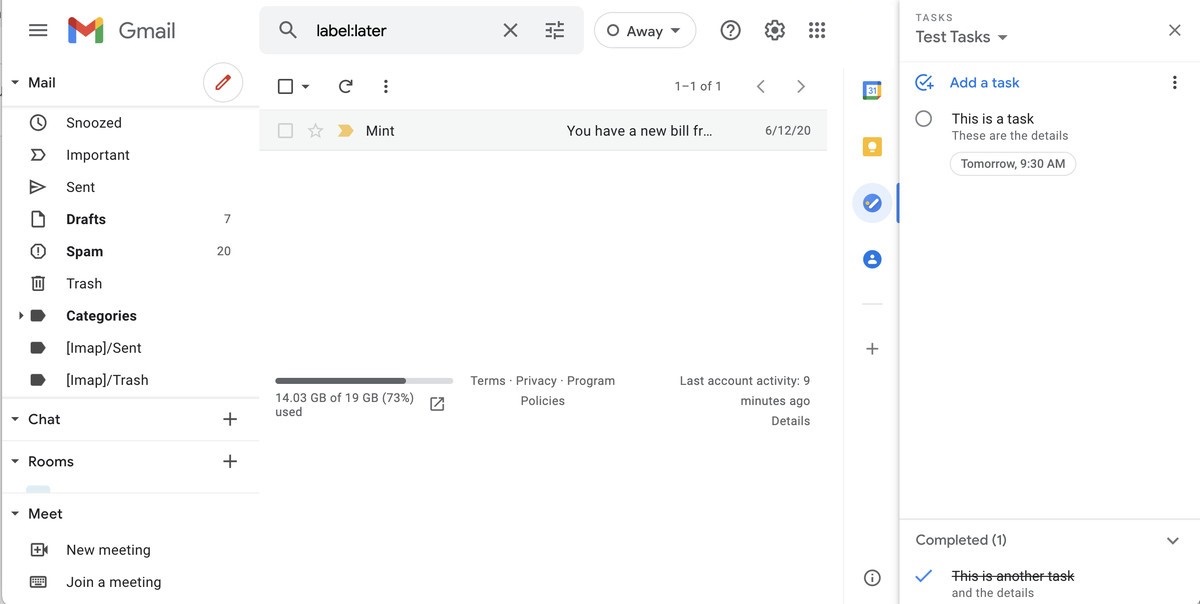The height and width of the screenshot is (604, 1200).
Task: Mark 'This is a task' as complete
Action: point(924,119)
